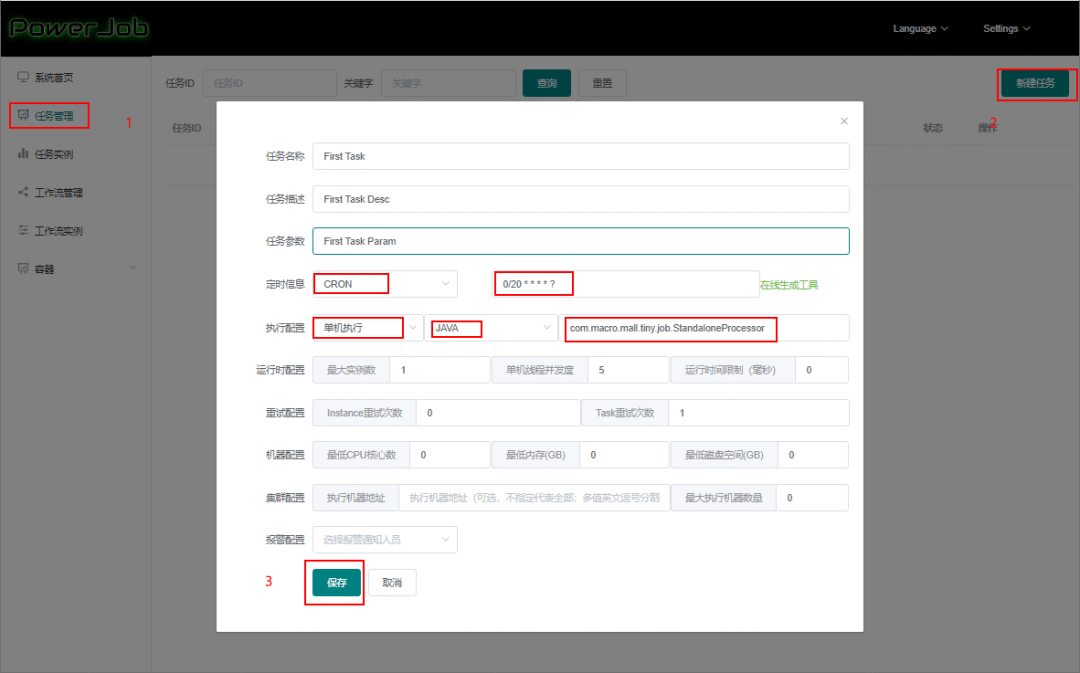Click the 系统首页 monitor icon

click(x=23, y=77)
